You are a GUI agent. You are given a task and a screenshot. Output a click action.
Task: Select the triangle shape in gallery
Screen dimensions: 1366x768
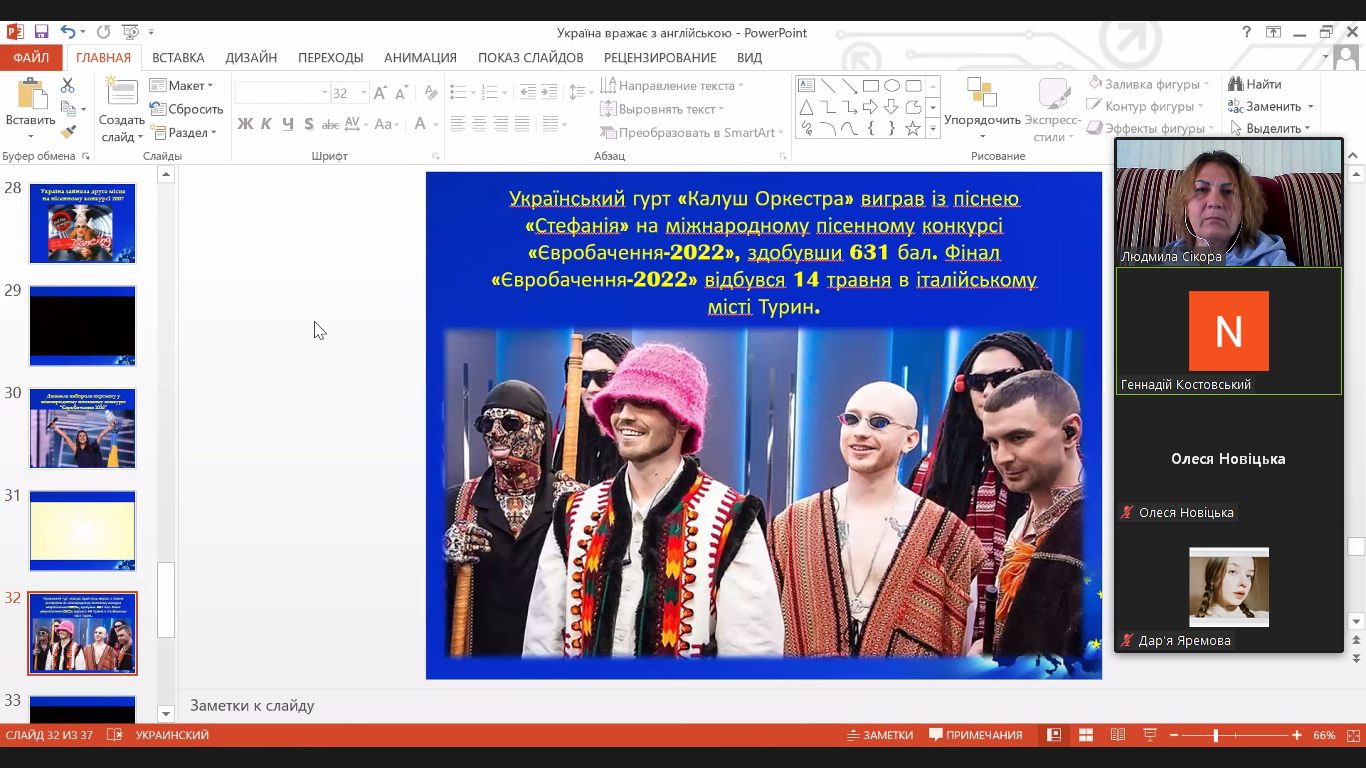(806, 107)
